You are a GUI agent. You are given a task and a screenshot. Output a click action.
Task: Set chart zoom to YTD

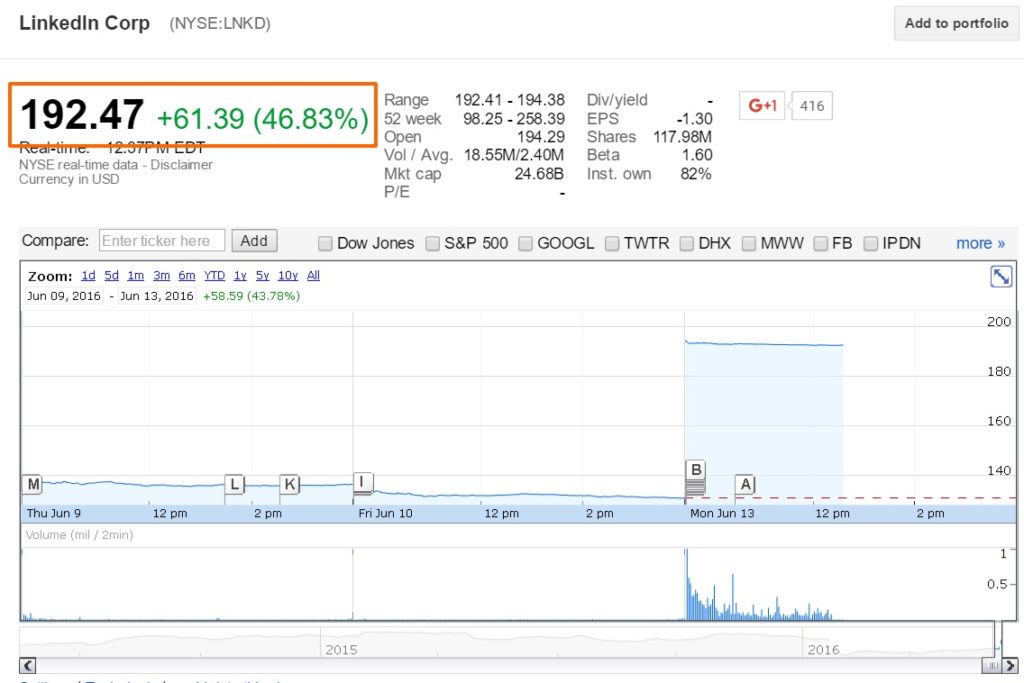point(214,276)
